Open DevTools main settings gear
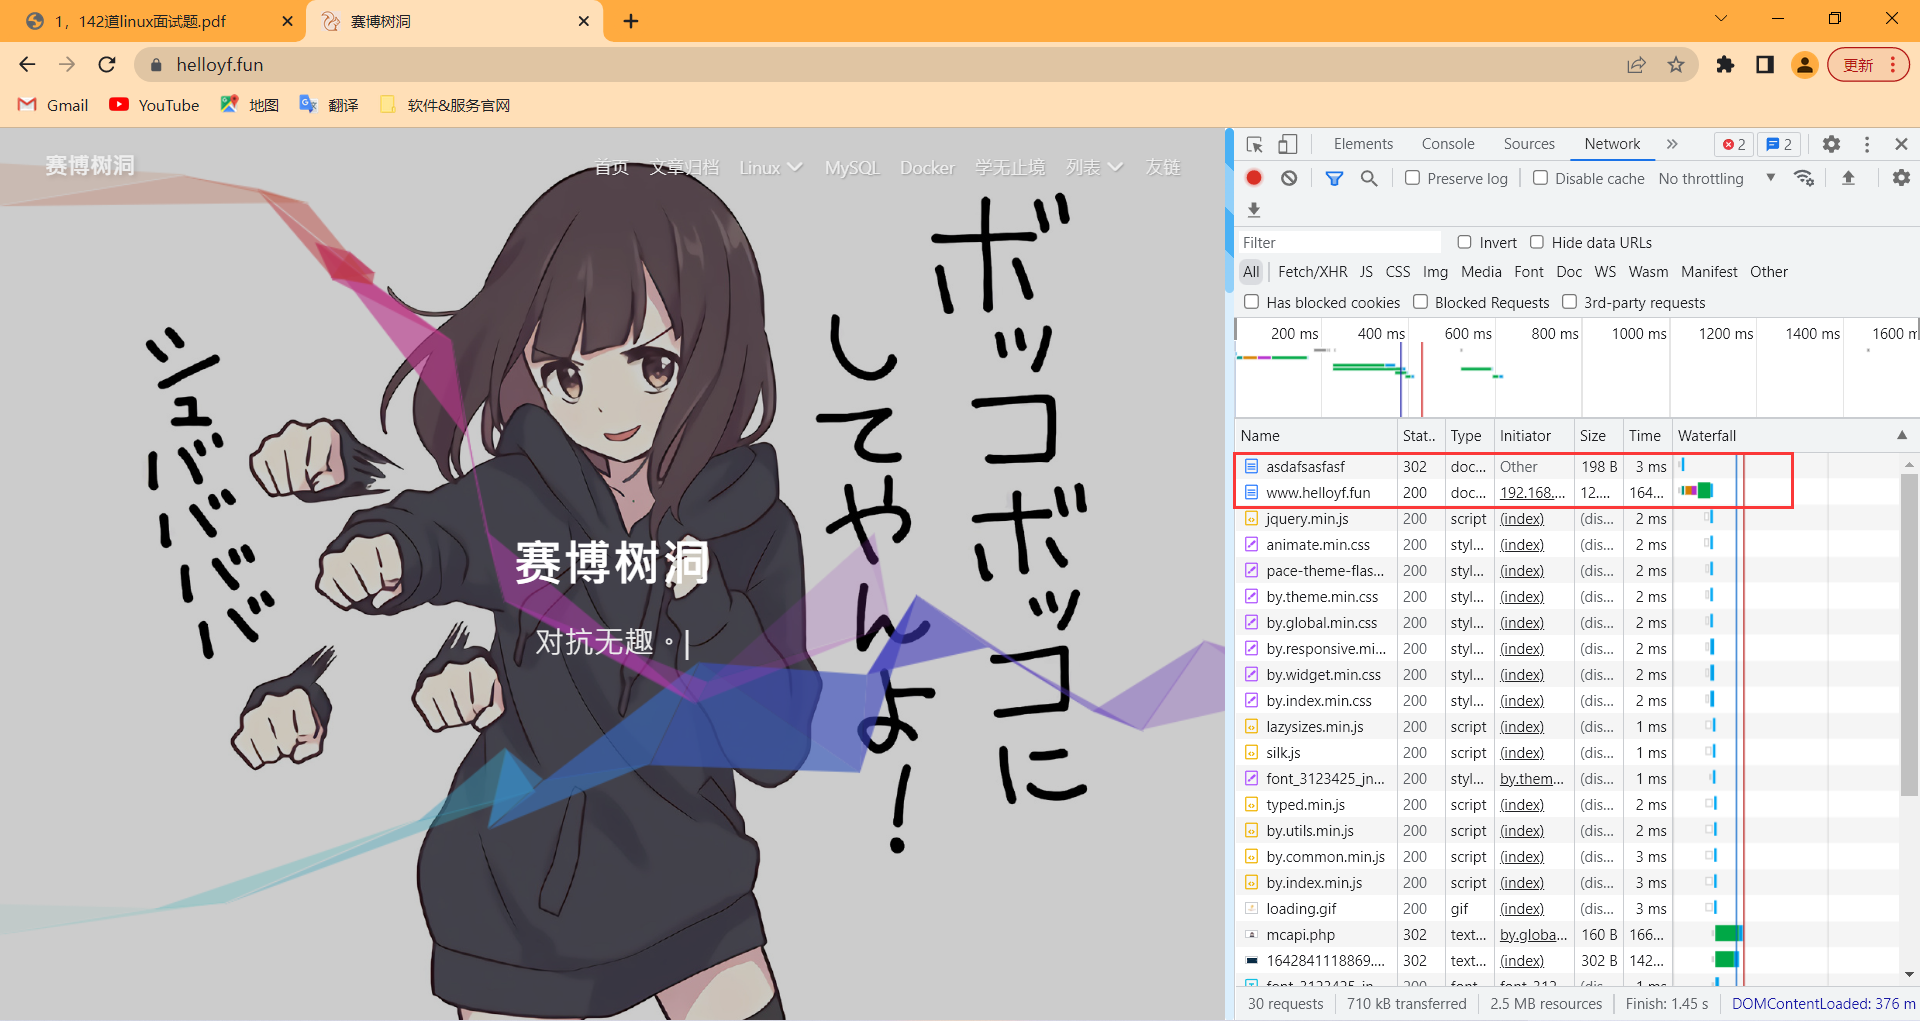Screen dimensions: 1920x1021 click(1831, 144)
